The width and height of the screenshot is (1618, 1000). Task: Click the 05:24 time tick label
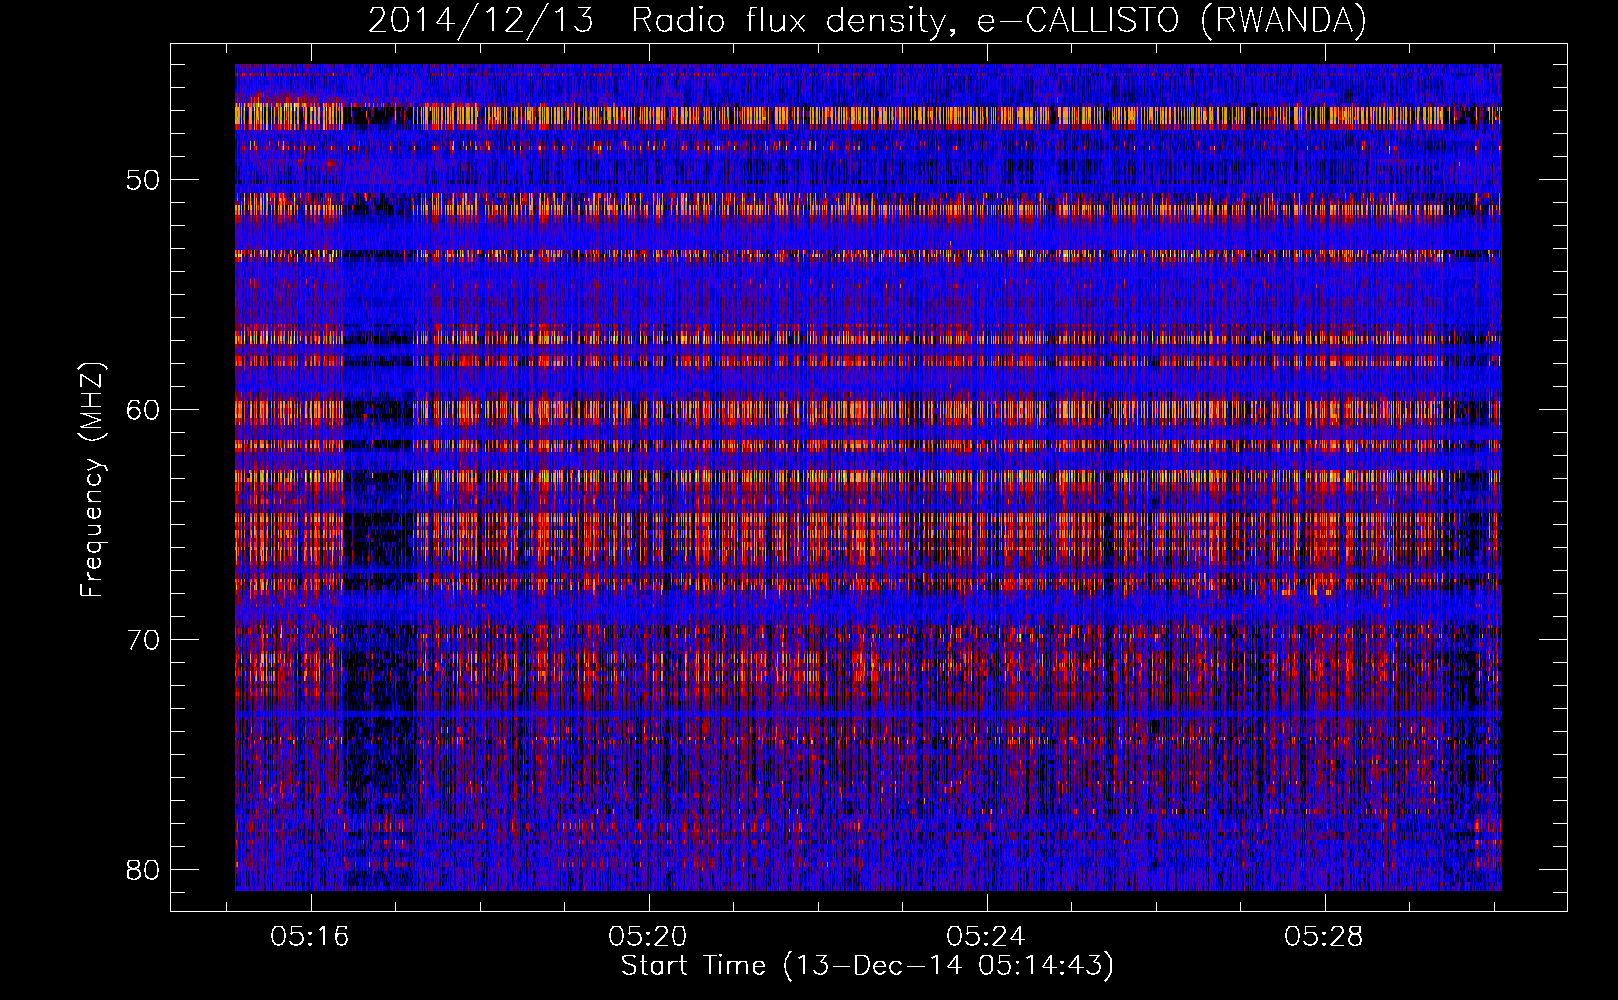[x=986, y=937]
